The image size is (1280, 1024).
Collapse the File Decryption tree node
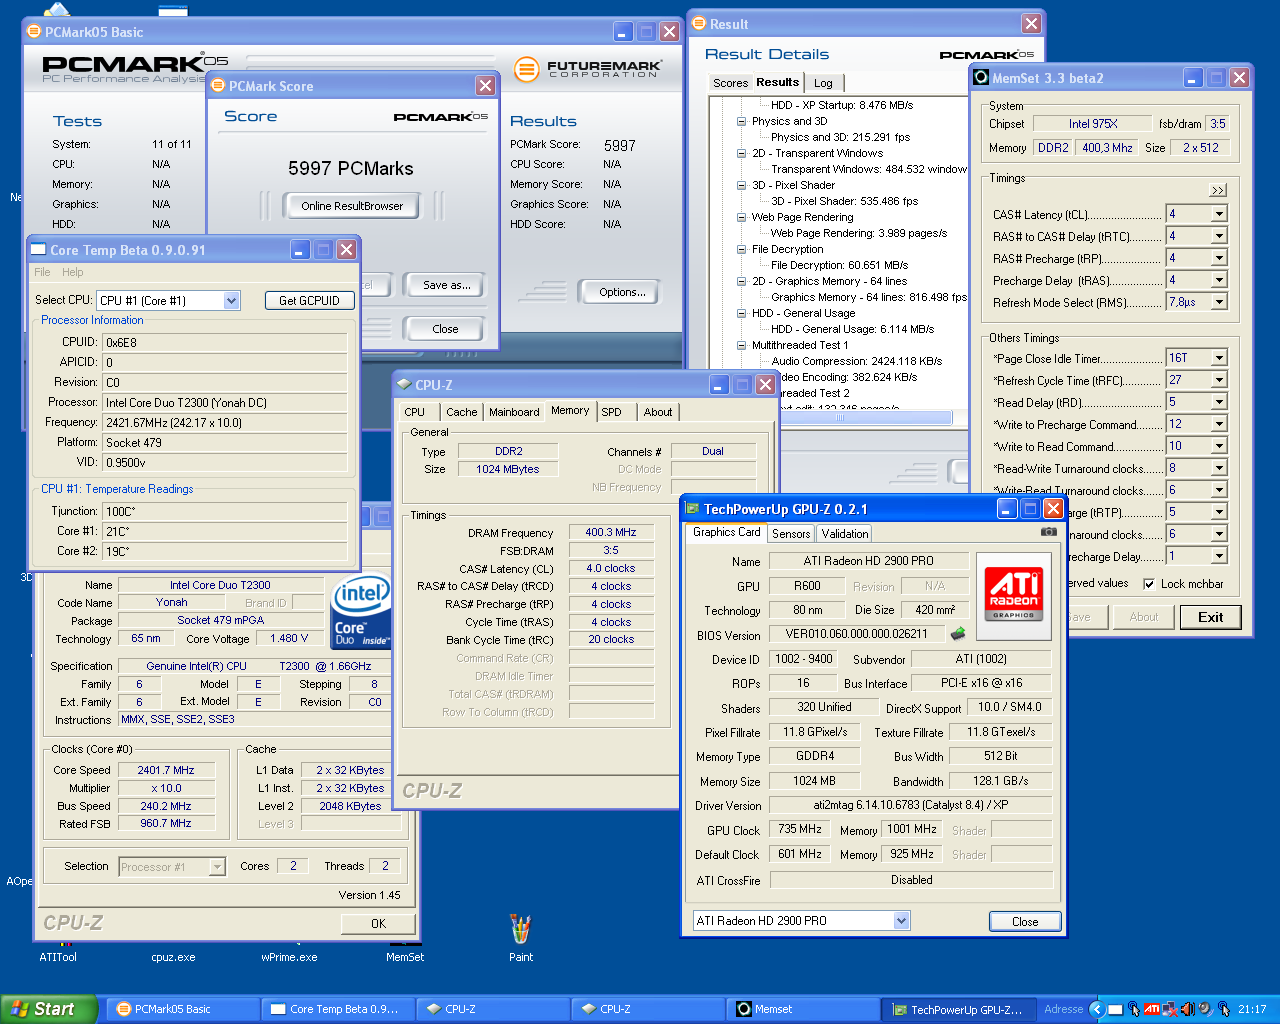pos(742,249)
